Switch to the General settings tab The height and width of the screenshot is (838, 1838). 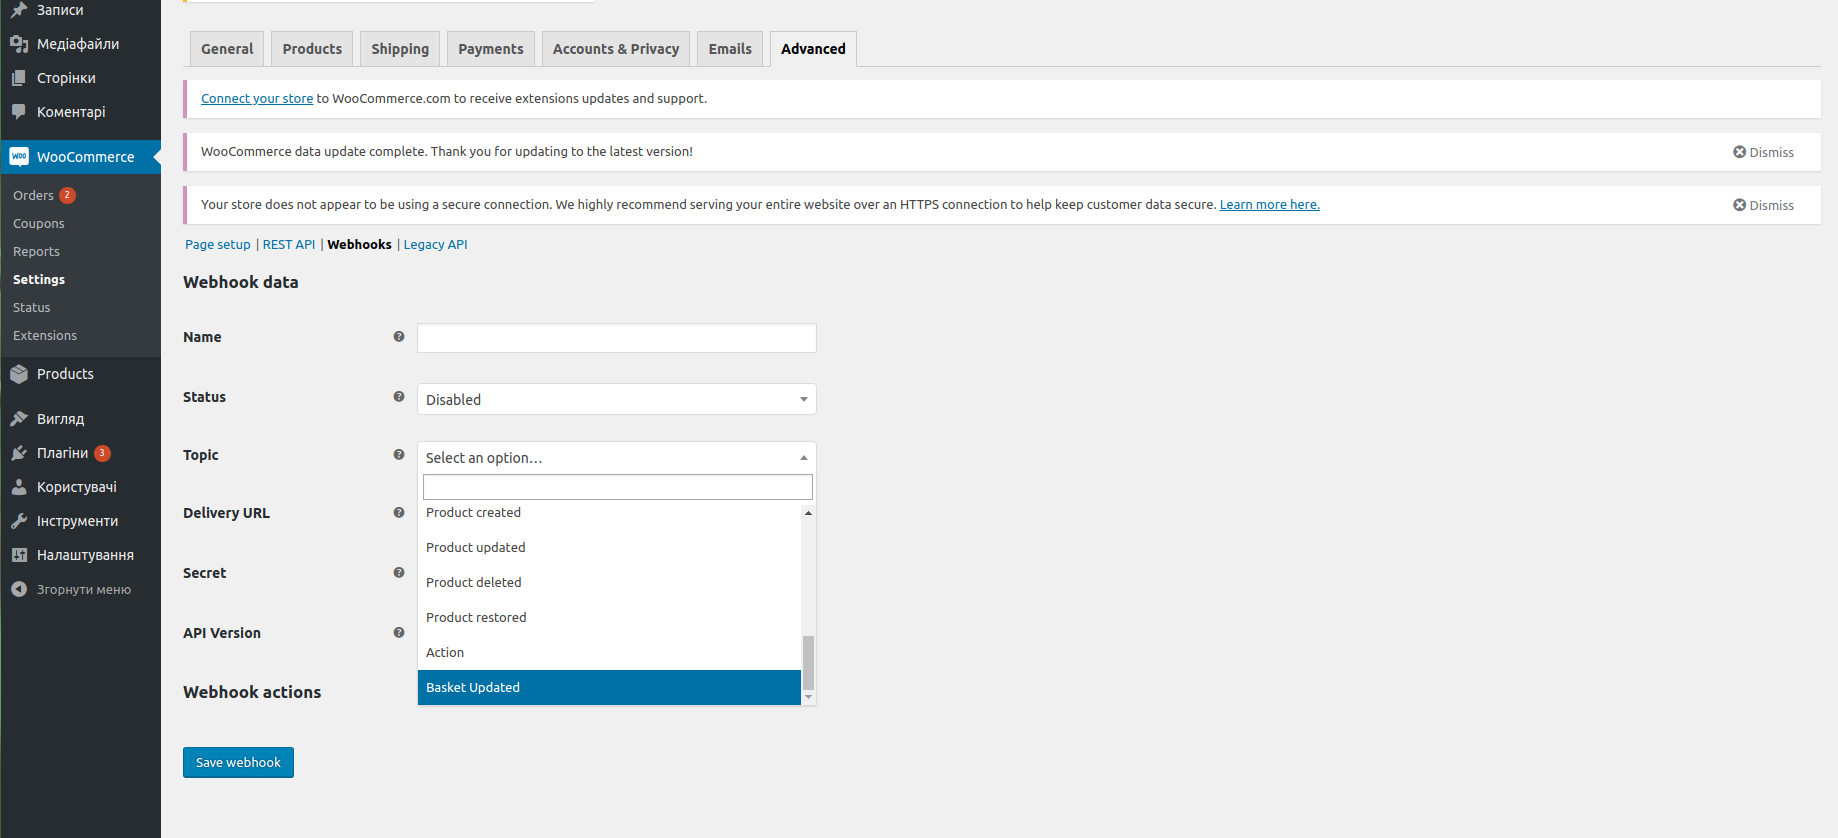point(227,49)
